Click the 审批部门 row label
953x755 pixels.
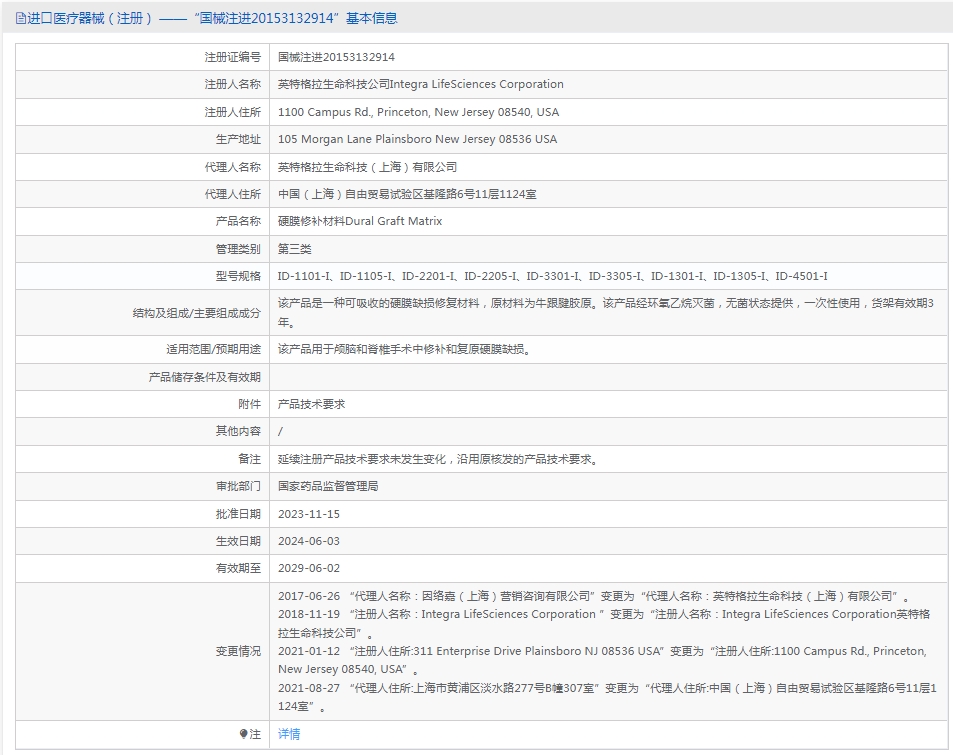pyautogui.click(x=238, y=486)
